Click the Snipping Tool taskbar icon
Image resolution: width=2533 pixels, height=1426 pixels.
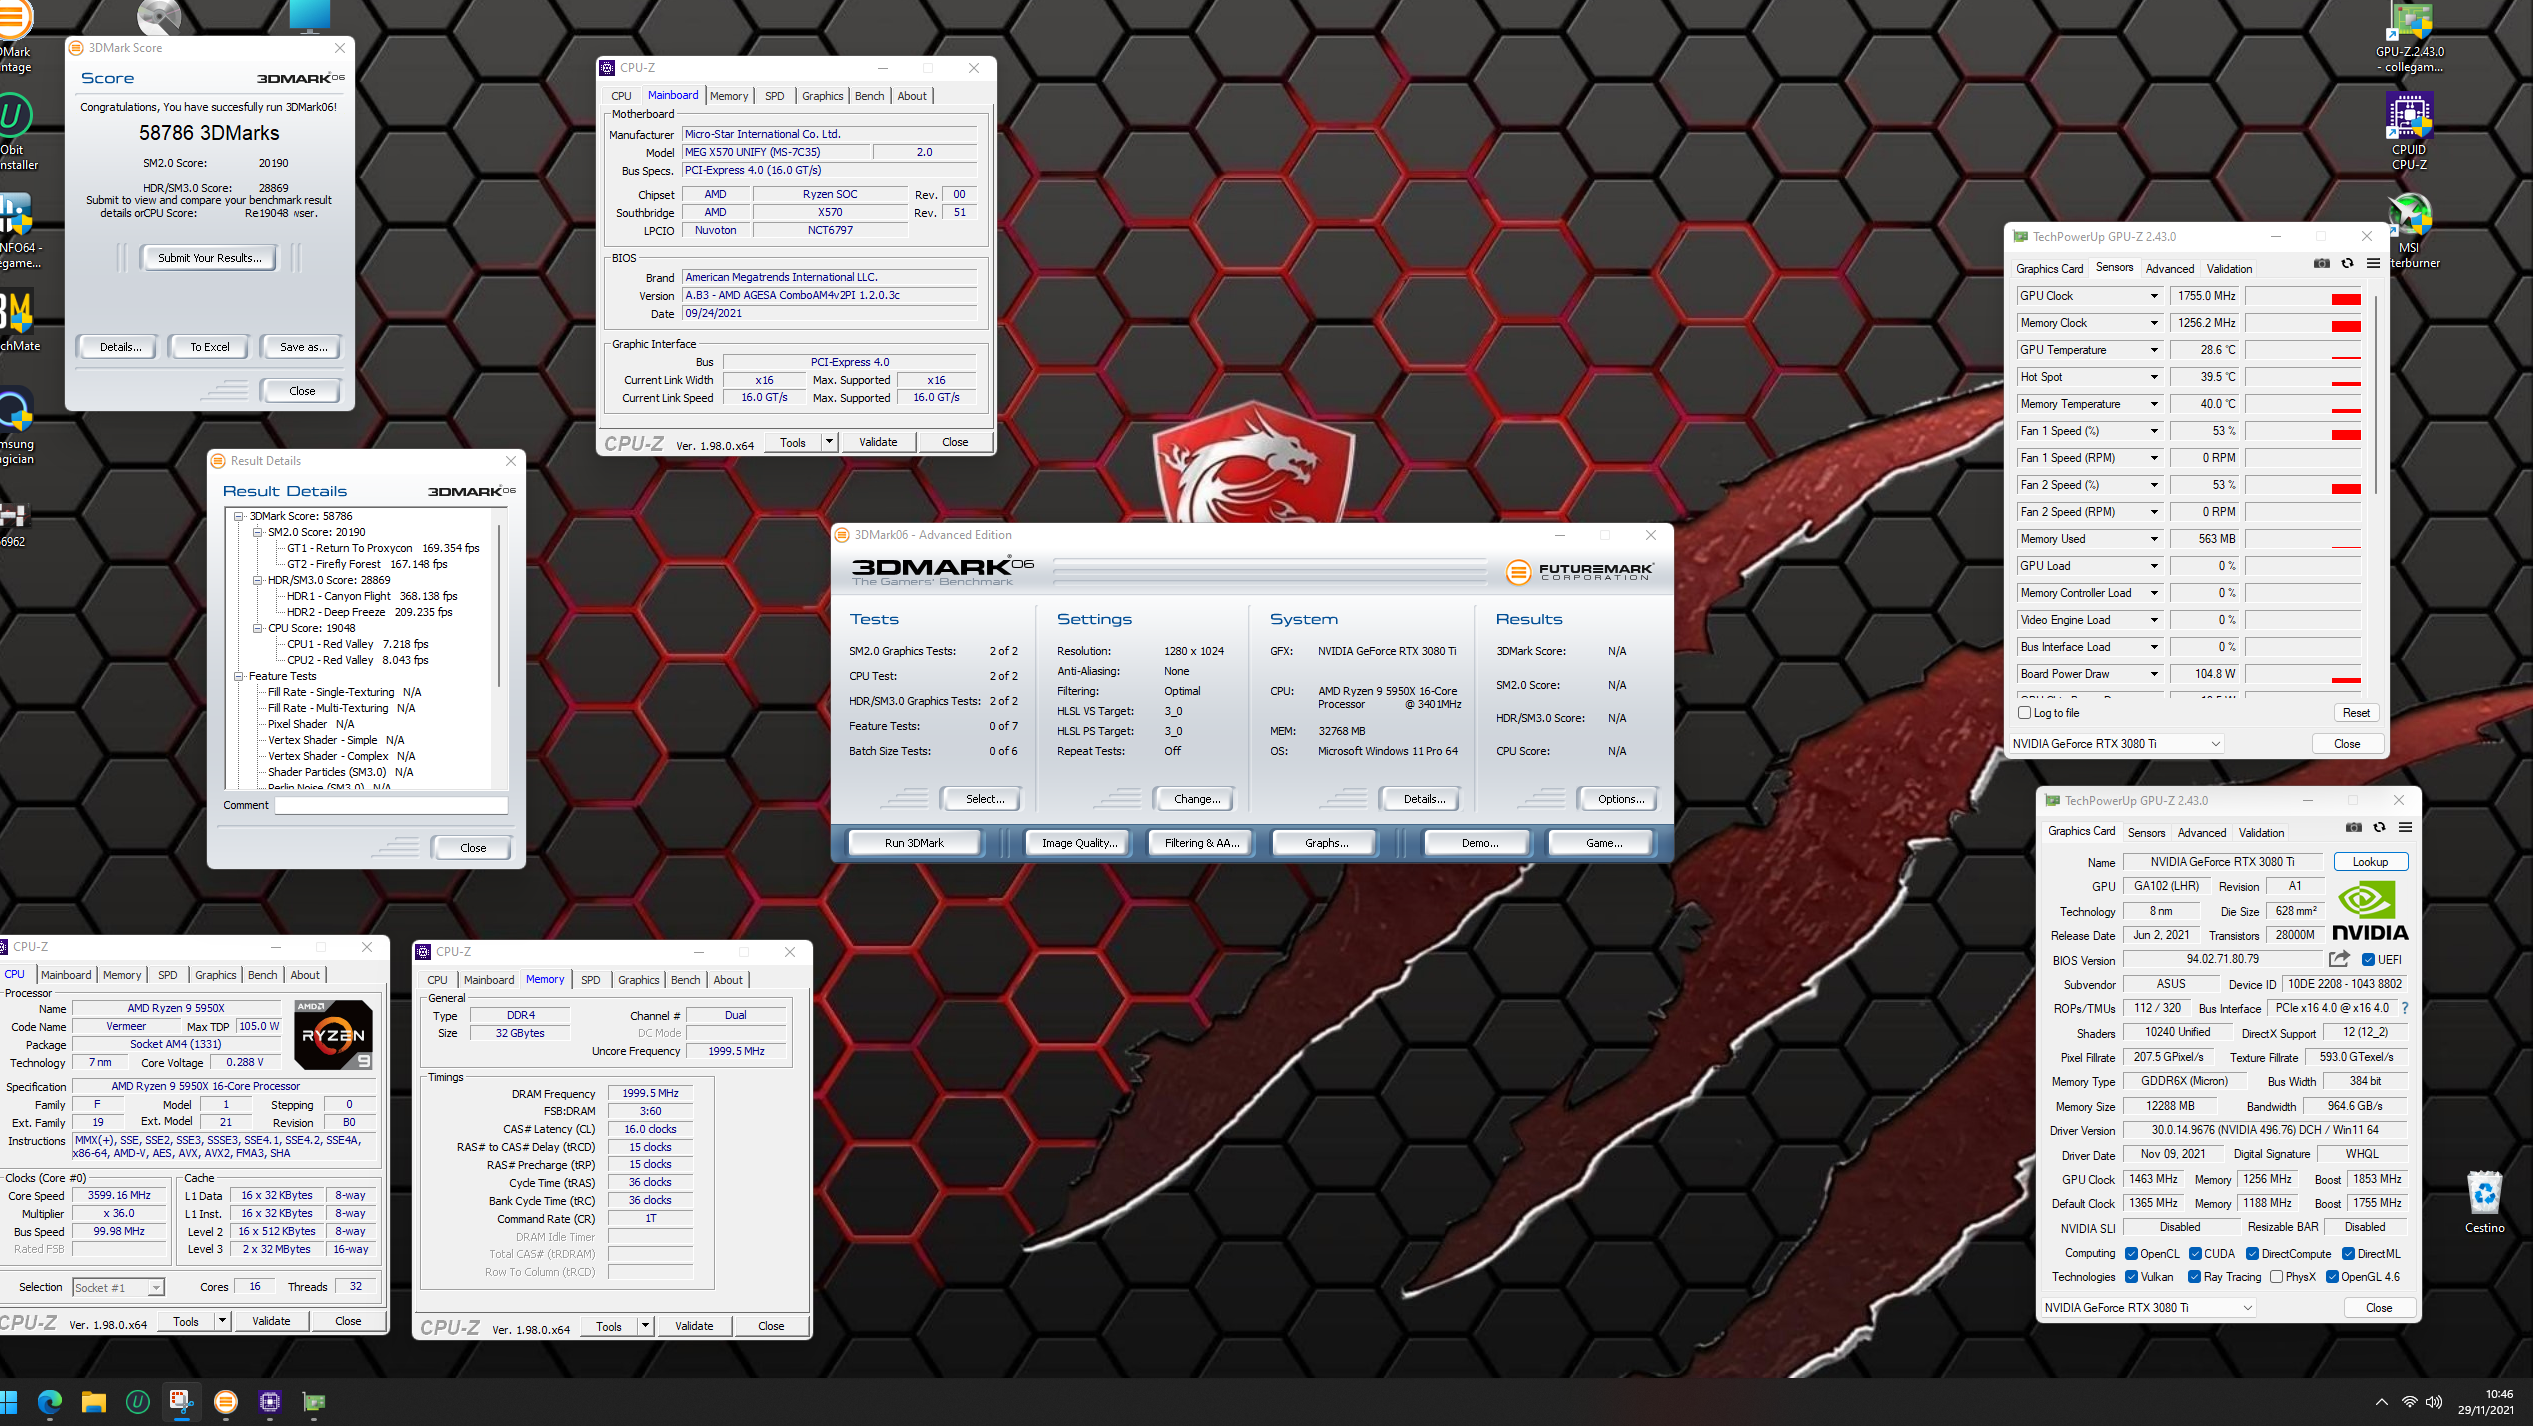pos(181,1402)
